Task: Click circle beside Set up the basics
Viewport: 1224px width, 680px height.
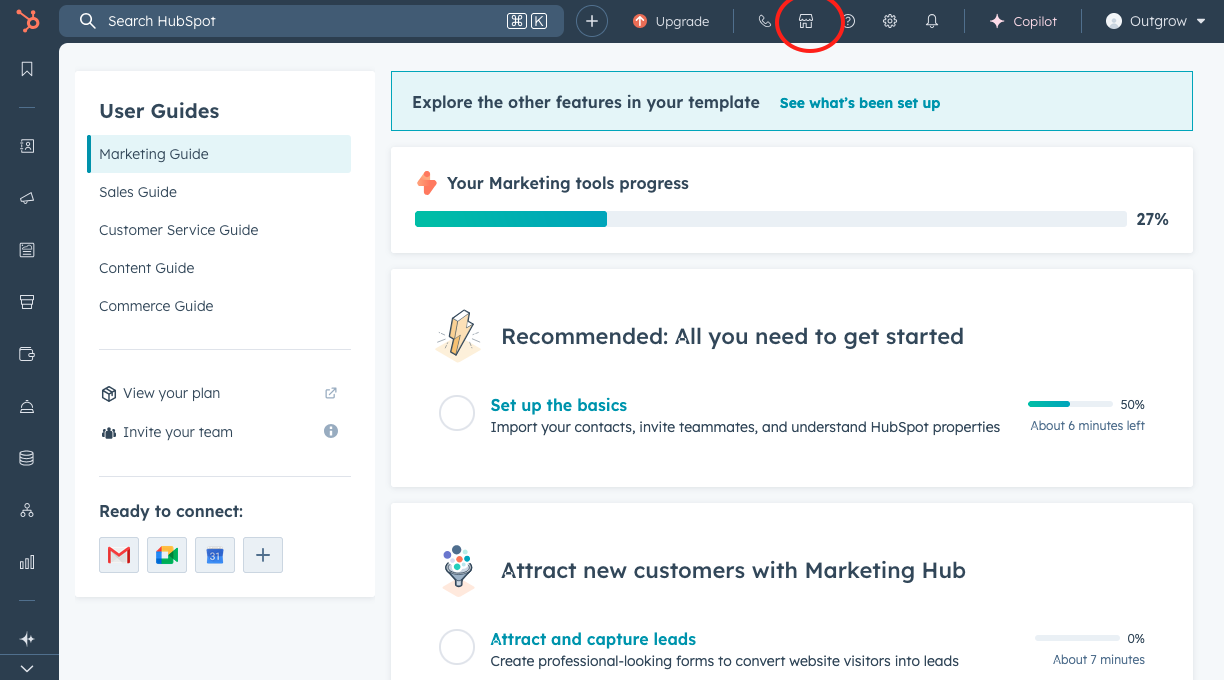Action: (x=457, y=413)
